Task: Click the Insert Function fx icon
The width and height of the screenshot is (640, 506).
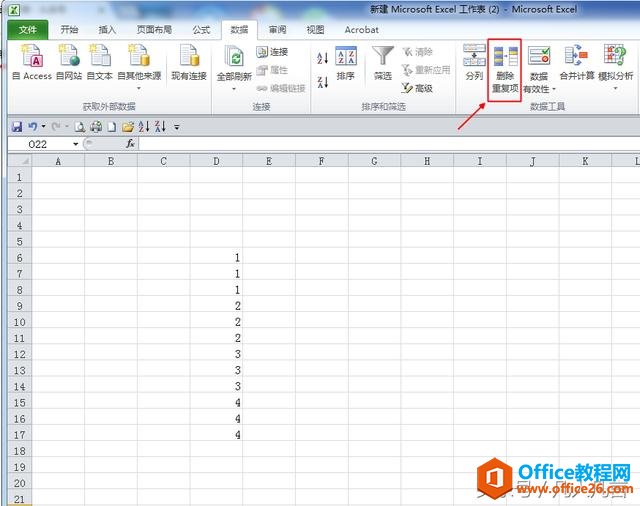Action: pyautogui.click(x=130, y=144)
